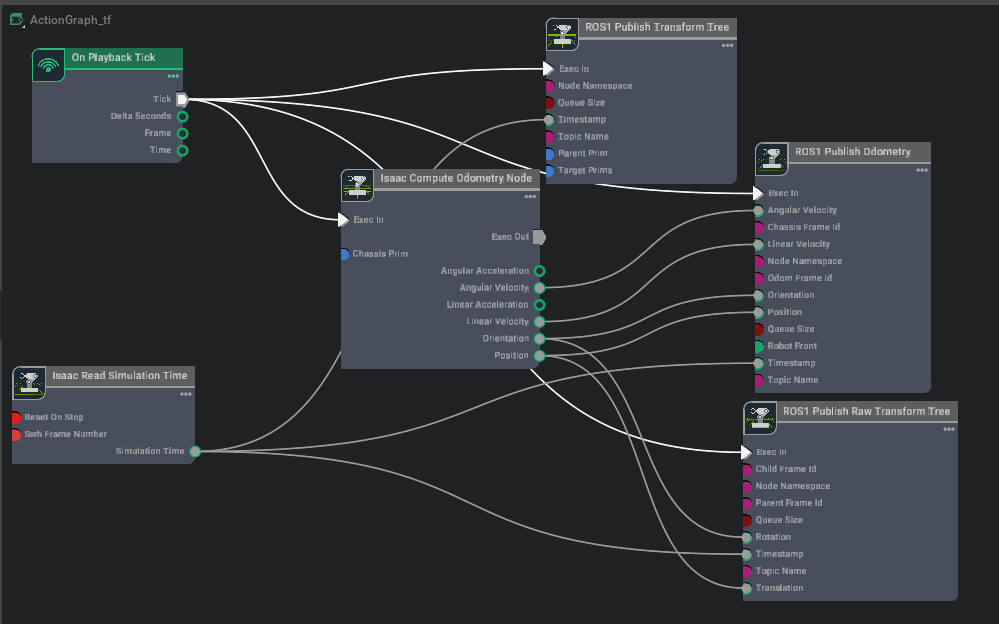Screen dimensions: 999x624
Task: Select the ROS1 Publish Odometry title
Action: (x=852, y=152)
